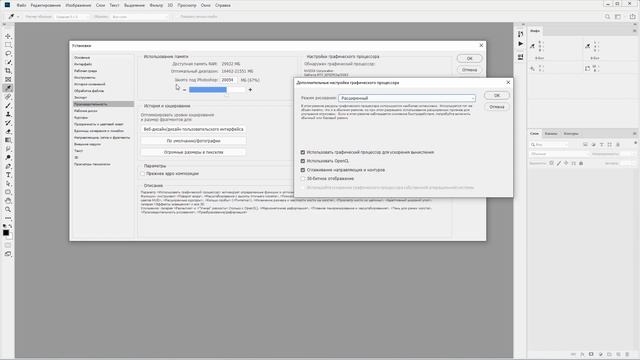Open the Eyedropper tool preset picker

pyautogui.click(x=13, y=17)
